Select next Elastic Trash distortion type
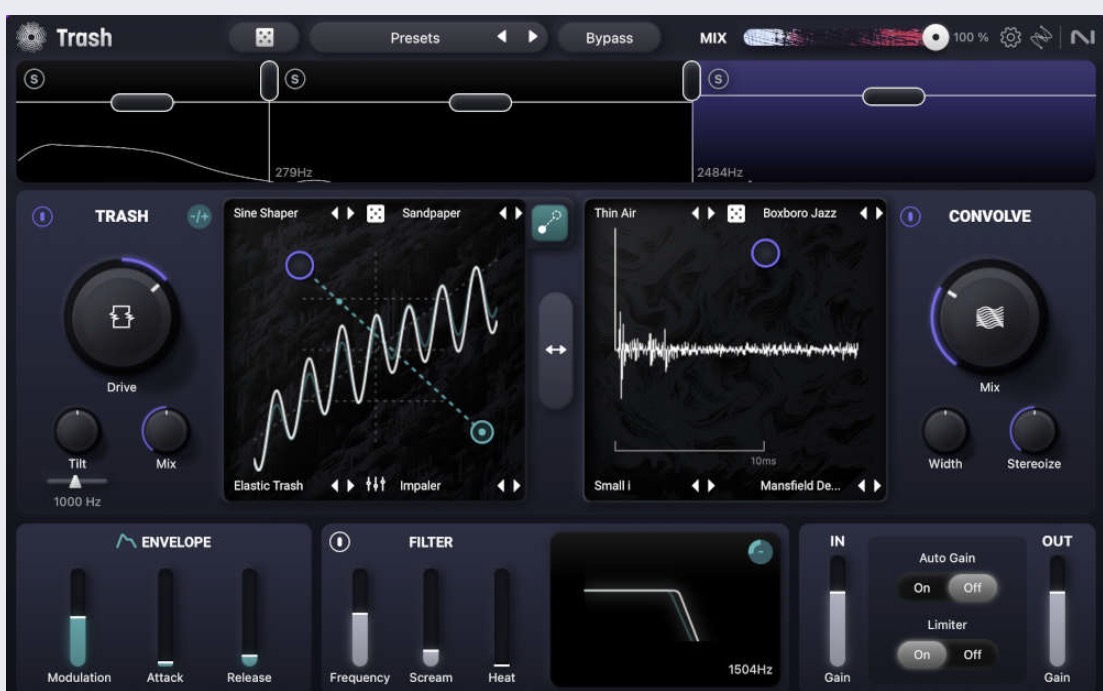1103x691 pixels. pos(350,486)
